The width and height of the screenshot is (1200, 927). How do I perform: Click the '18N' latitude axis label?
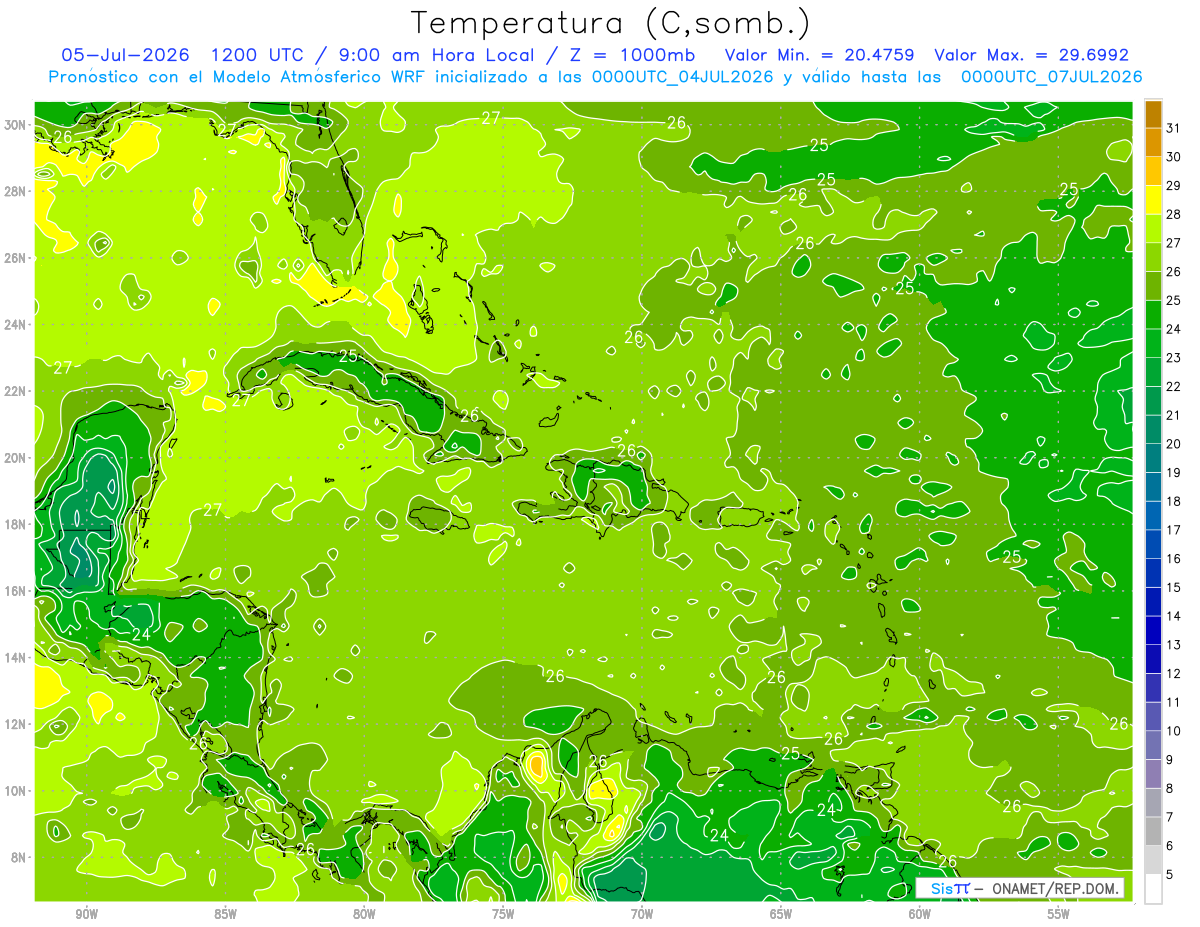click(16, 524)
